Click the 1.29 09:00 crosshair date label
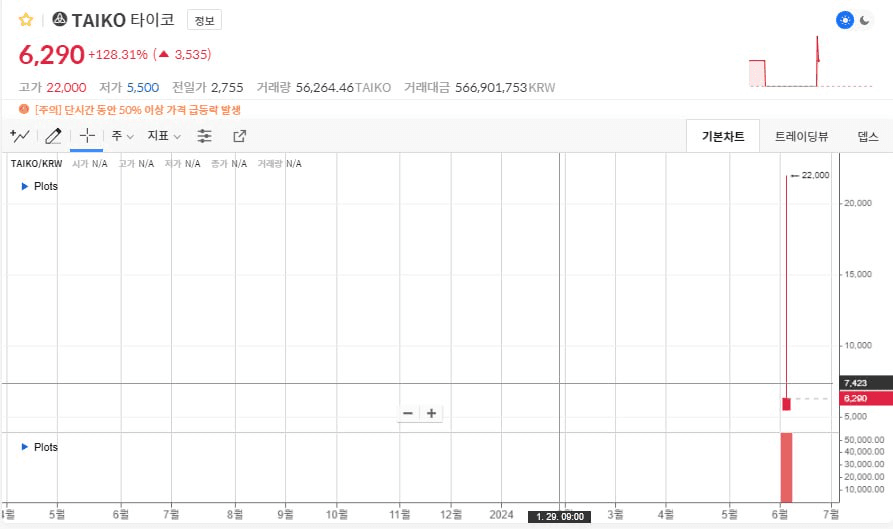 click(x=559, y=516)
